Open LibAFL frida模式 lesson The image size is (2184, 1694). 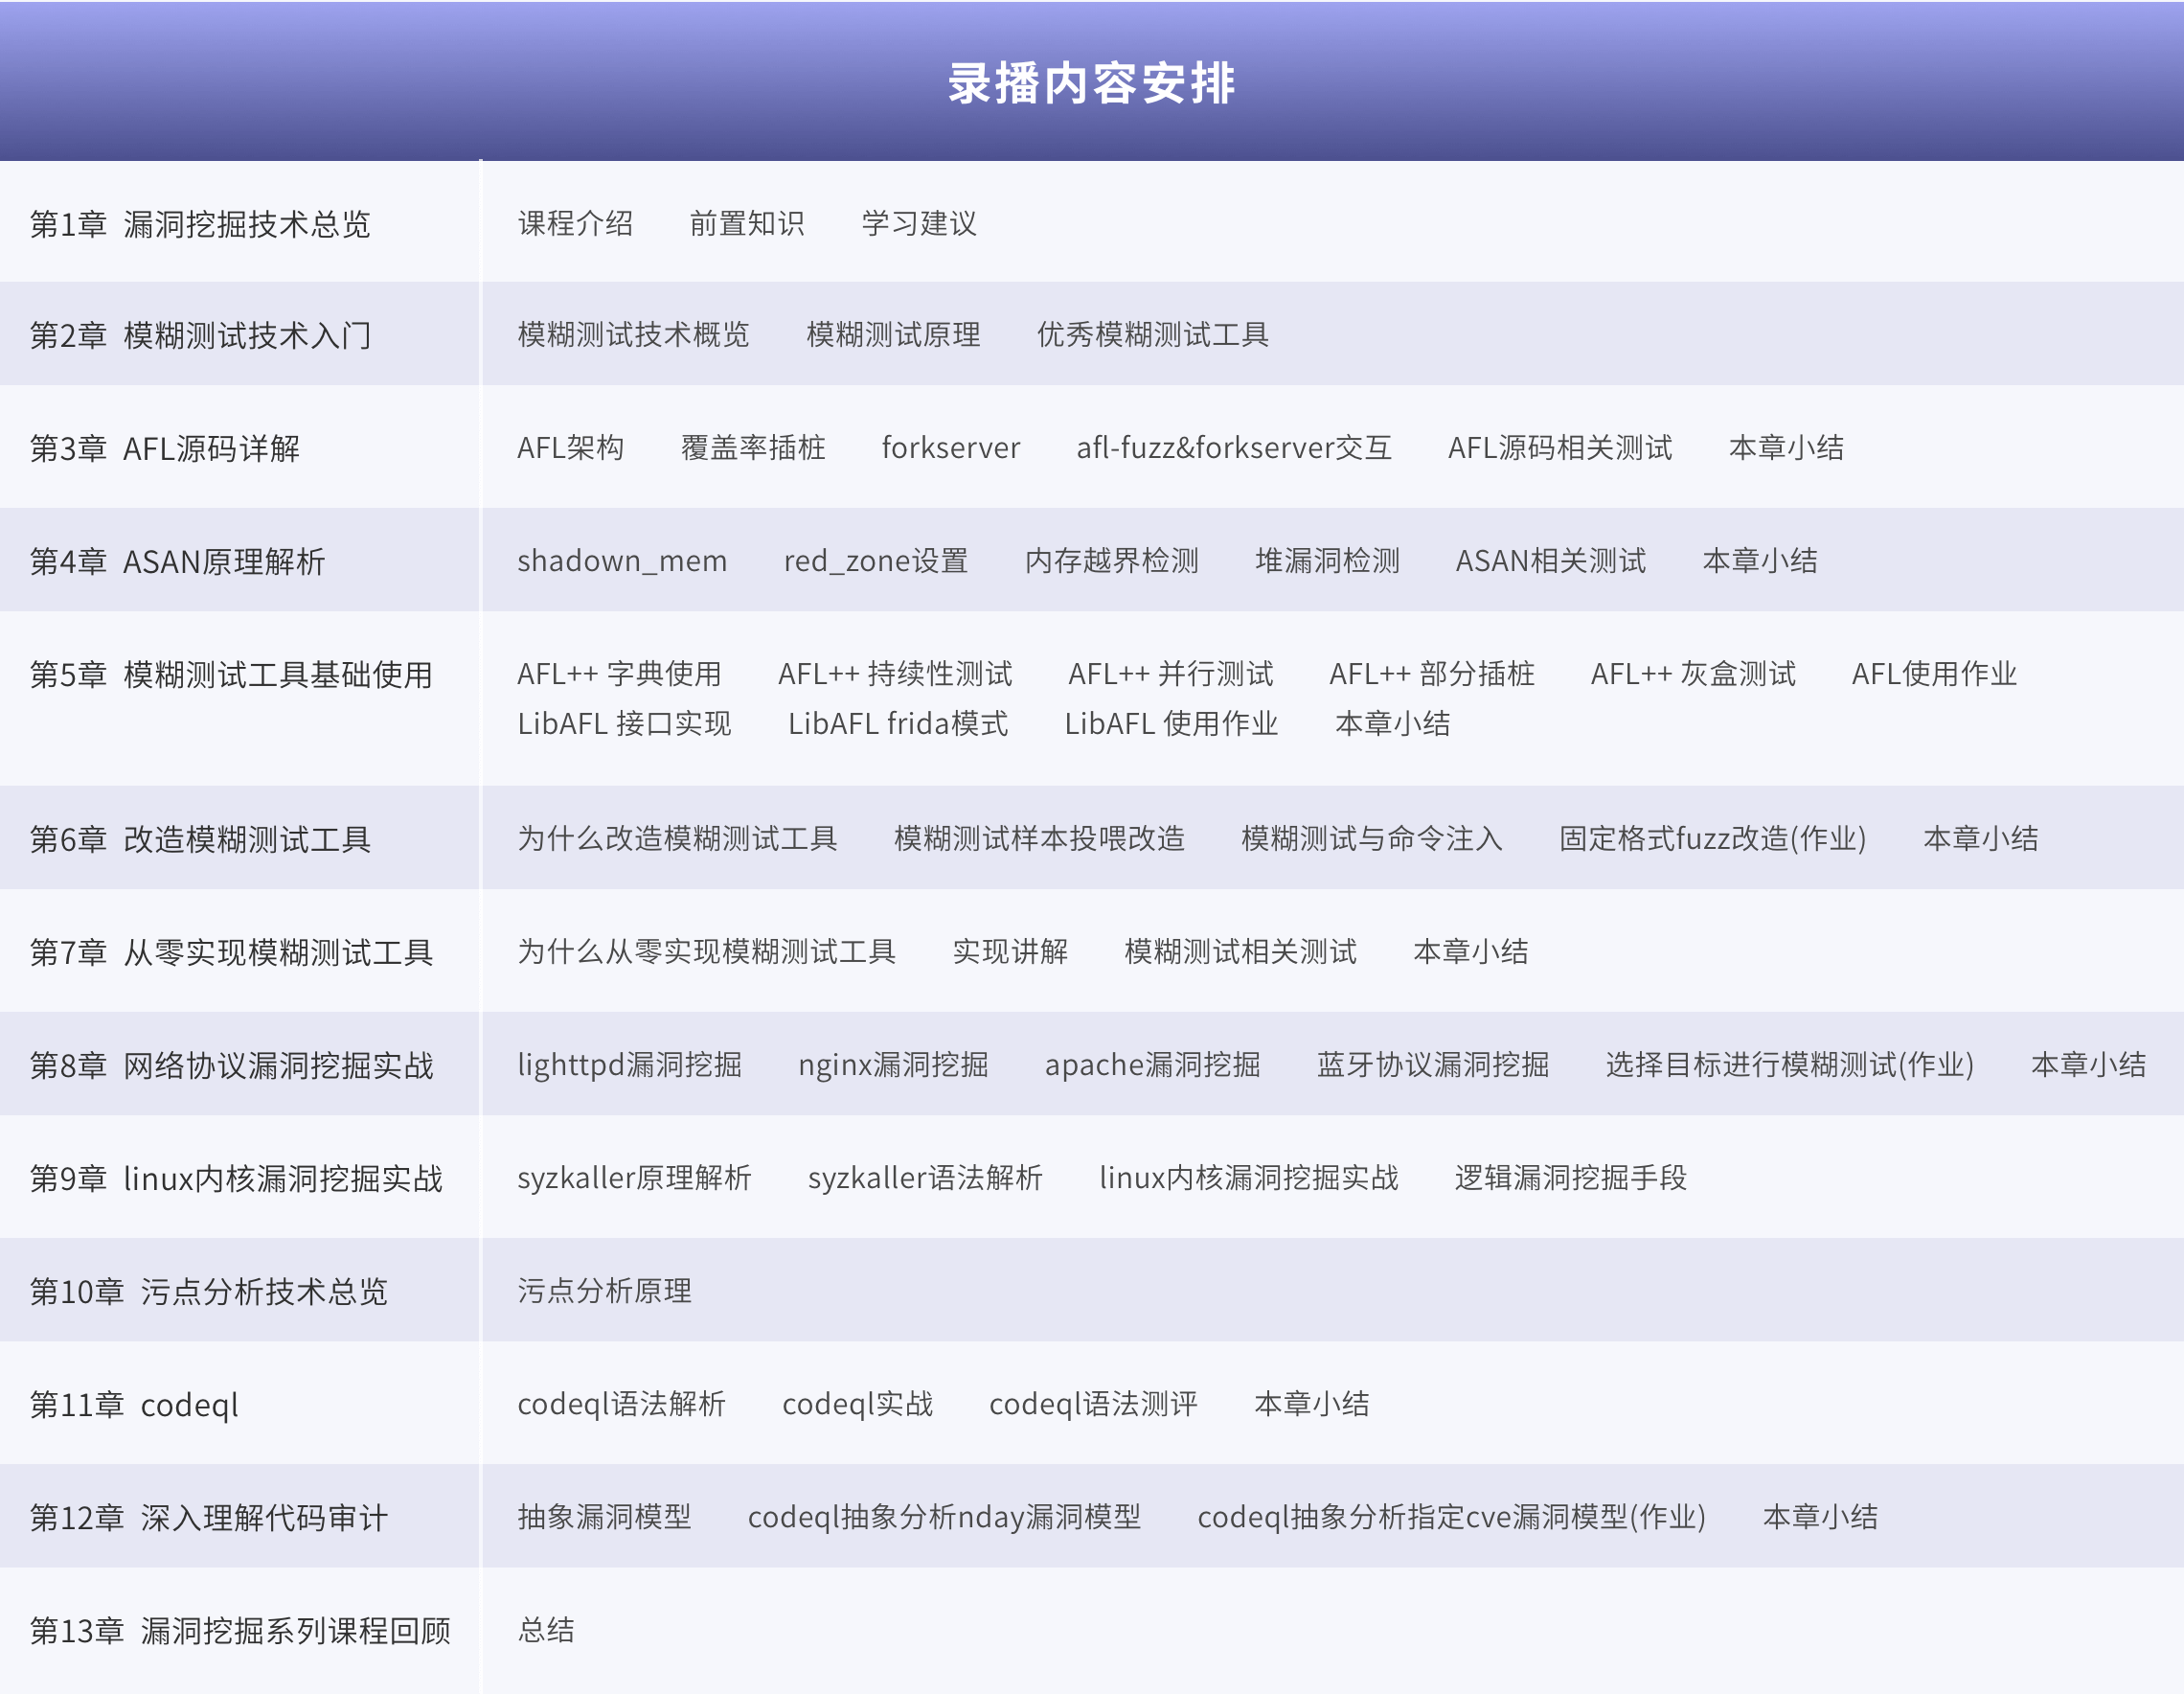(897, 724)
